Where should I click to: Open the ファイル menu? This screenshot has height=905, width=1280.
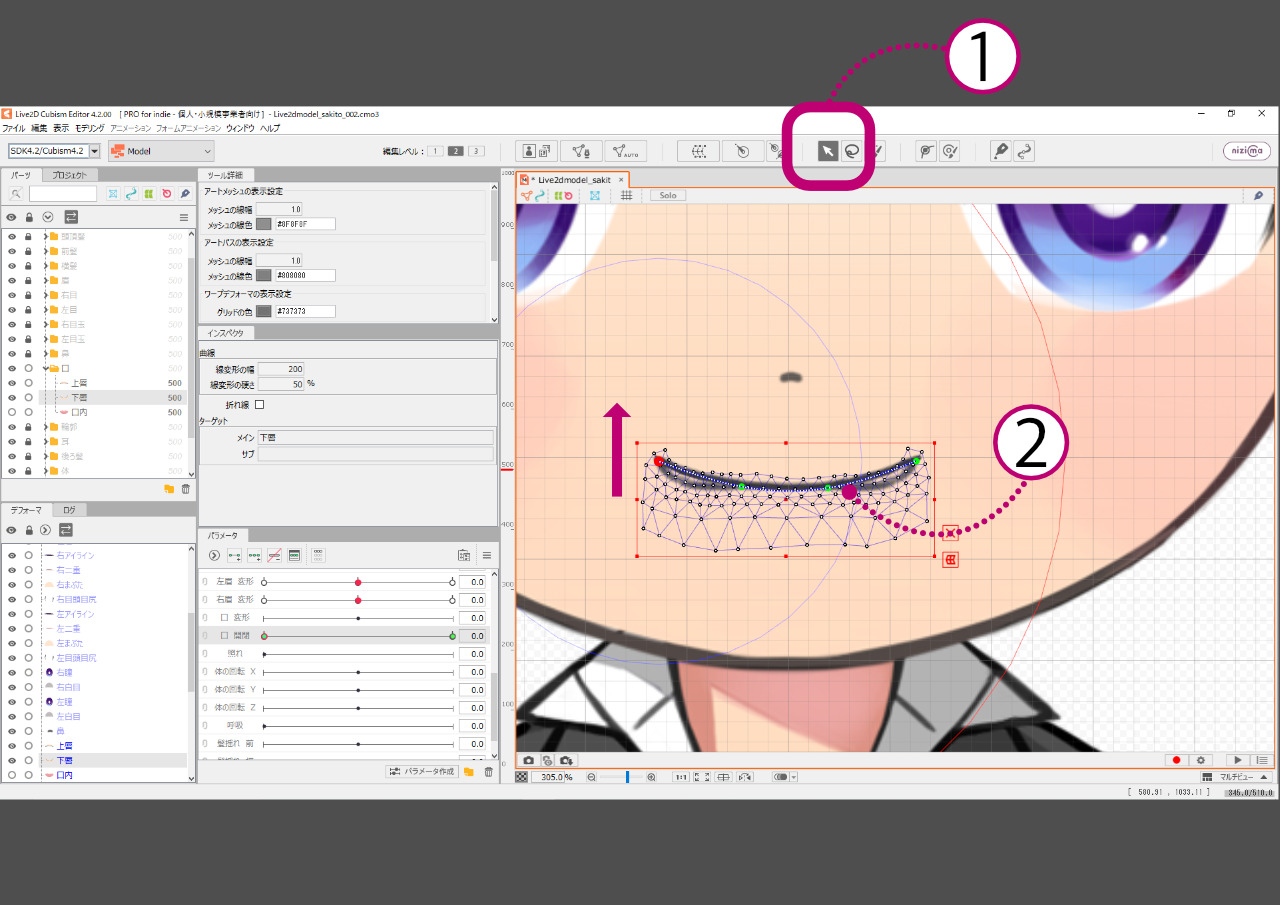point(14,129)
